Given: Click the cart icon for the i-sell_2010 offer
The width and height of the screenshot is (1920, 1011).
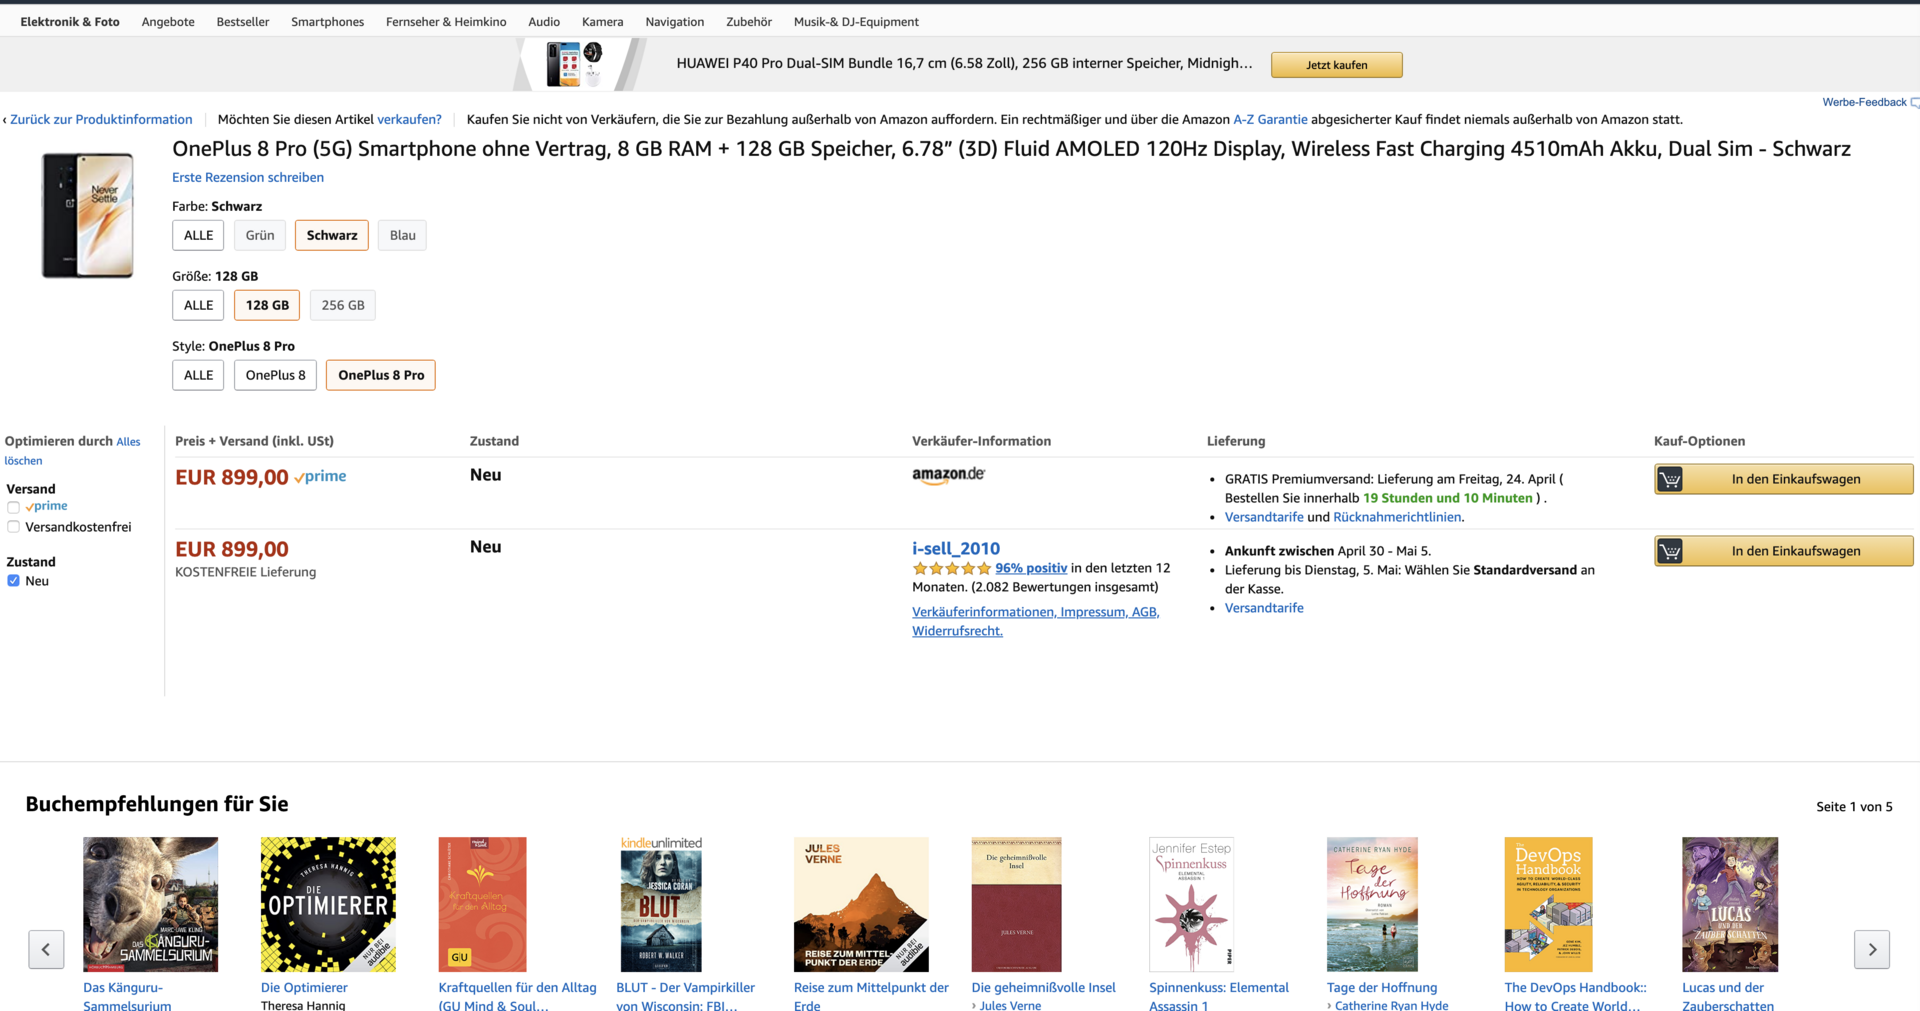Looking at the screenshot, I should (x=1669, y=552).
